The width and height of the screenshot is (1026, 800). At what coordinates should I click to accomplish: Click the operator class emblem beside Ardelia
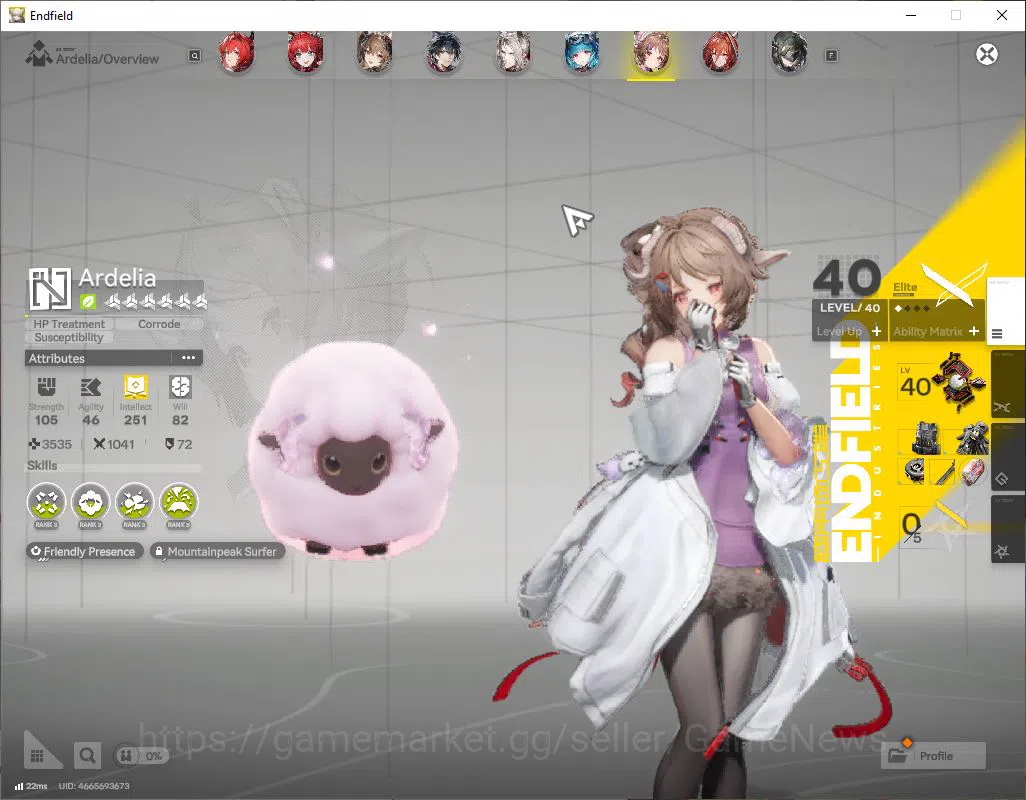[x=50, y=288]
